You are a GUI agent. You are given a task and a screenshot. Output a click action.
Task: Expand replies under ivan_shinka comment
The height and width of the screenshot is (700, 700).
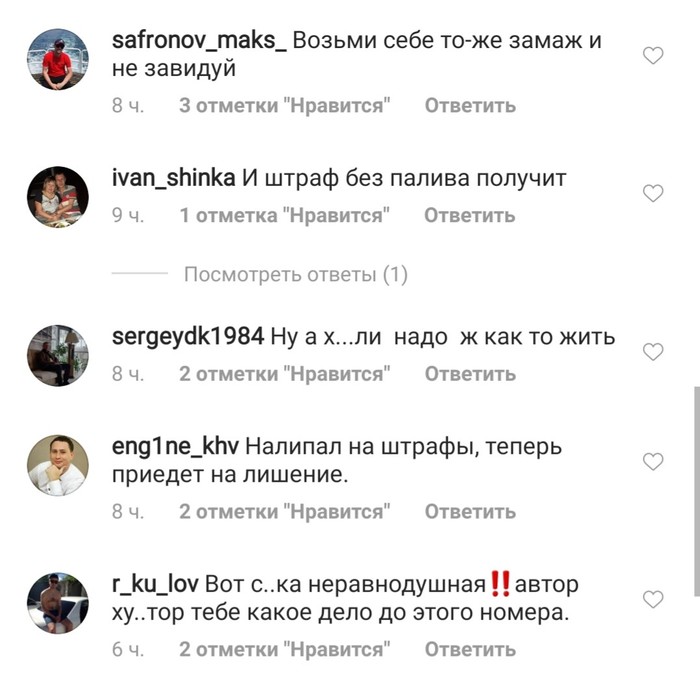[x=296, y=274]
